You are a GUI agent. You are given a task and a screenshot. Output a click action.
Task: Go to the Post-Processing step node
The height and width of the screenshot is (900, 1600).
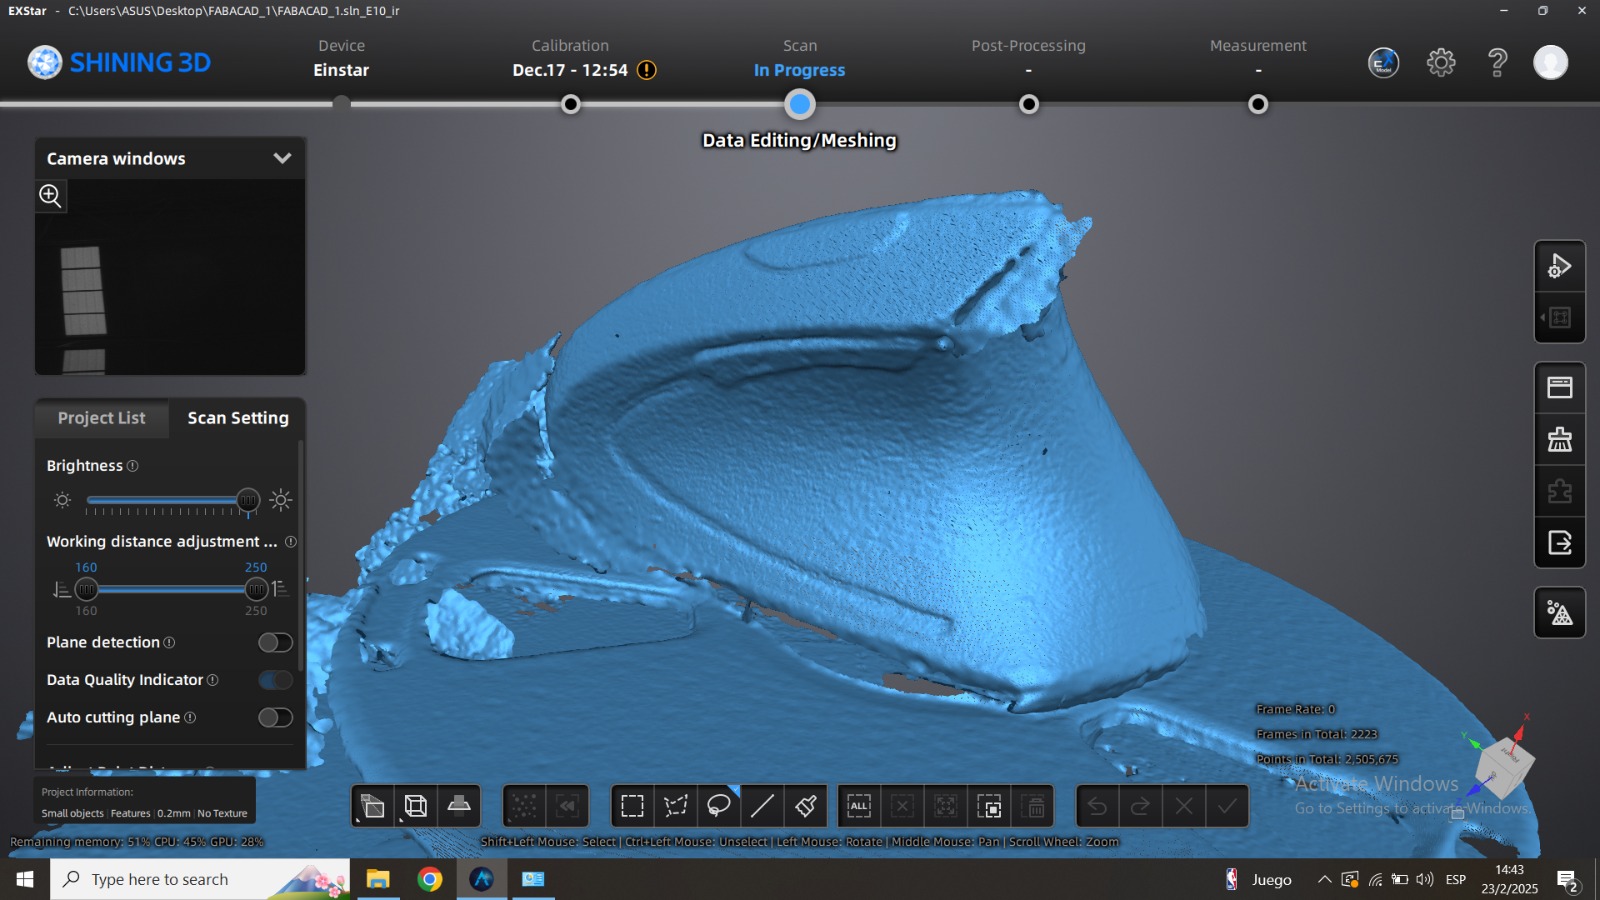point(1028,104)
